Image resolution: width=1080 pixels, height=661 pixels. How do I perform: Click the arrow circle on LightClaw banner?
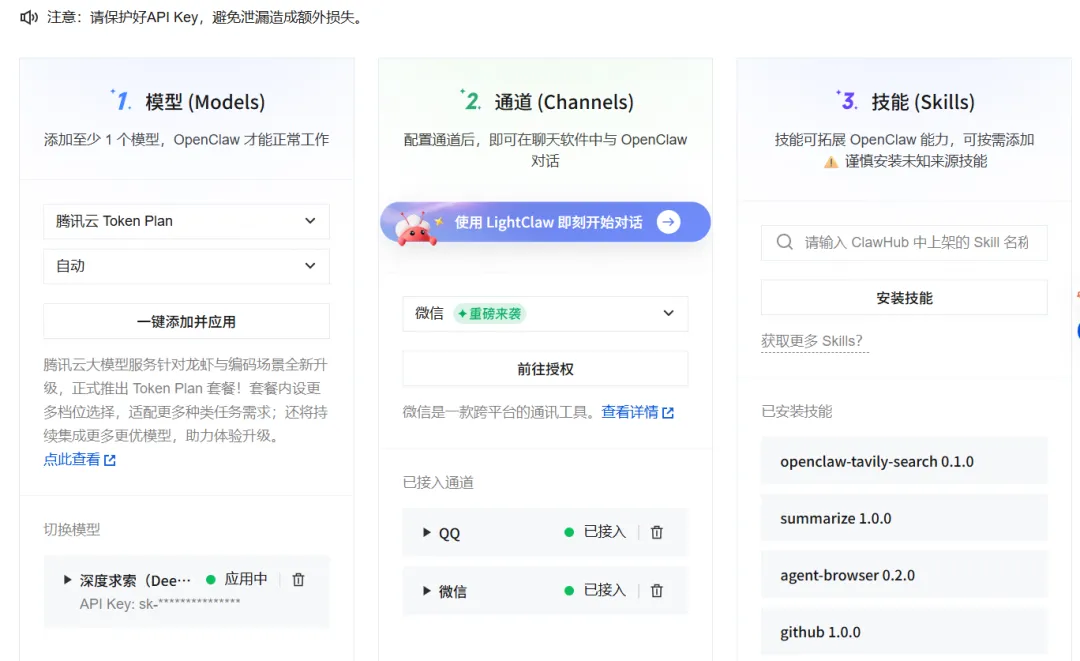tap(668, 222)
